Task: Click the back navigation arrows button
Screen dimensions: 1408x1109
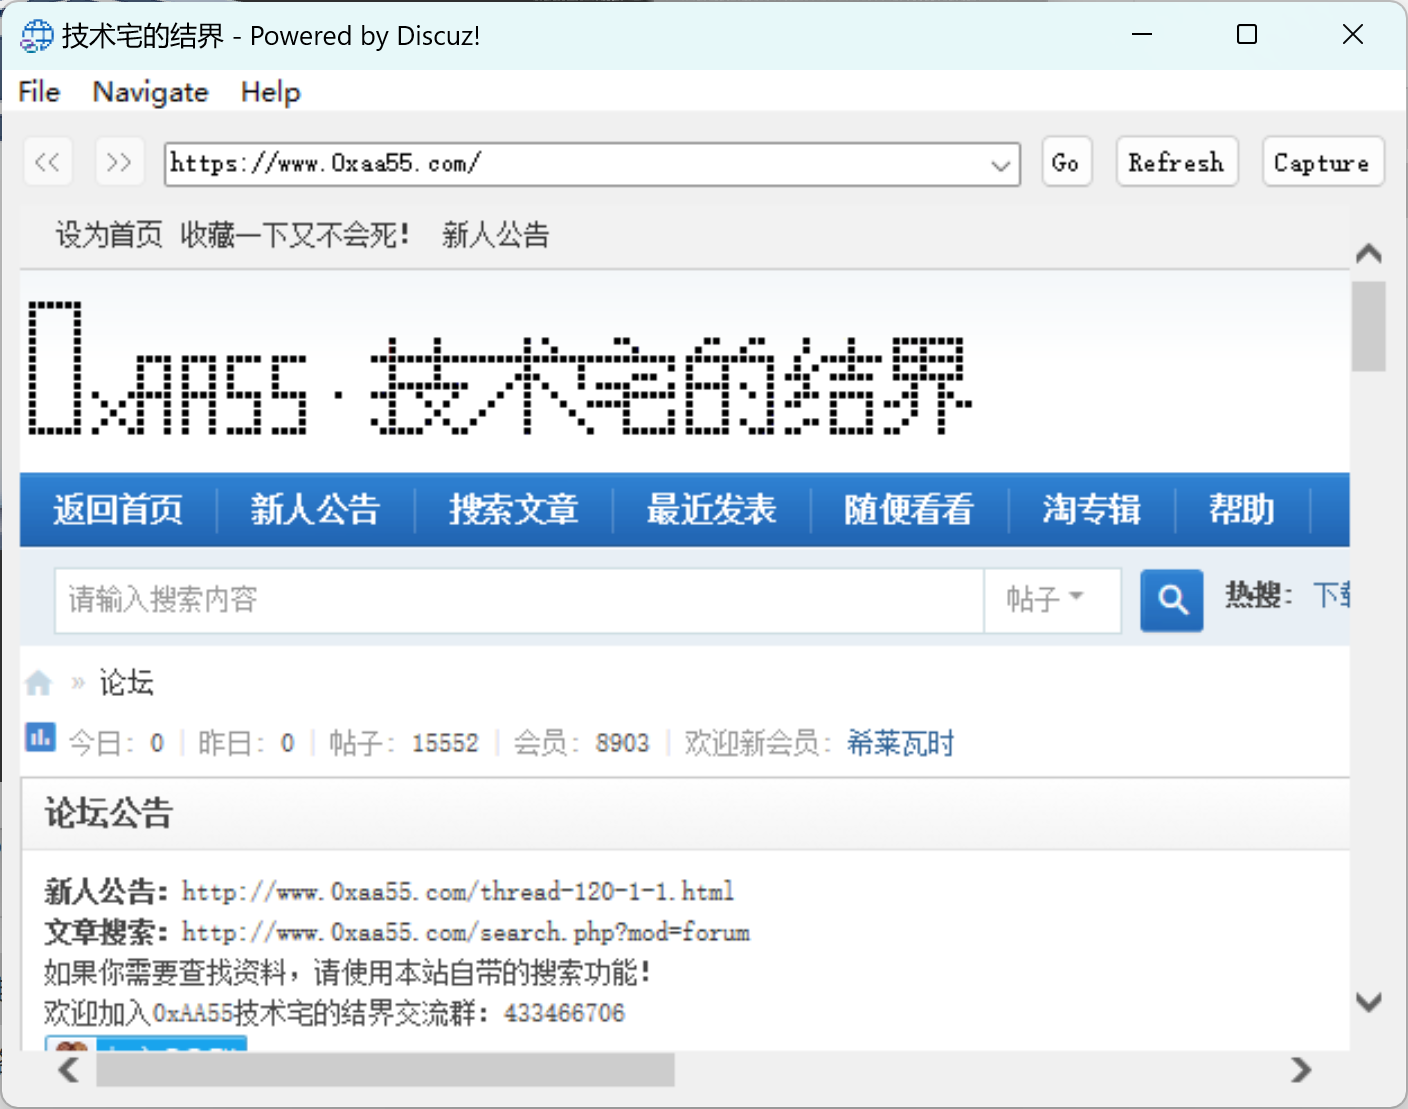Action: 48,162
